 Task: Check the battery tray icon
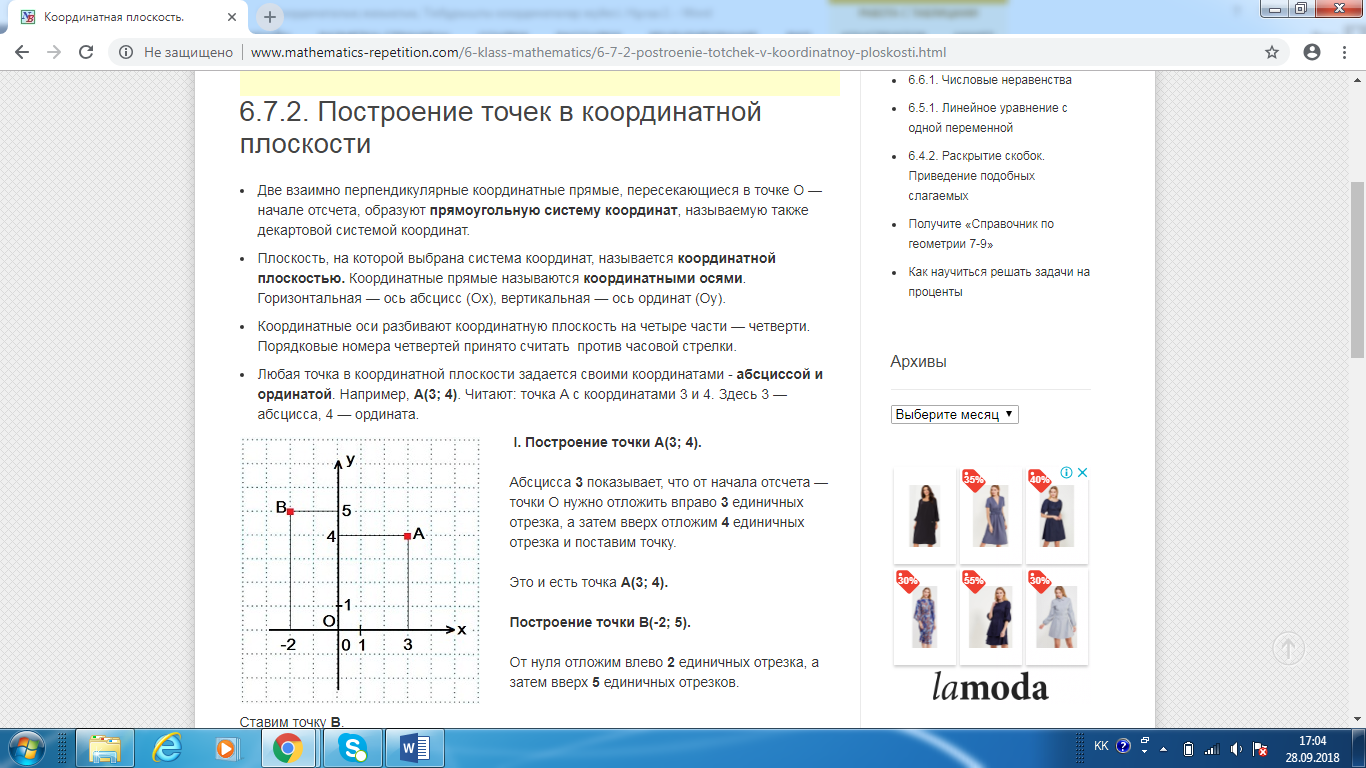pyautogui.click(x=1188, y=748)
